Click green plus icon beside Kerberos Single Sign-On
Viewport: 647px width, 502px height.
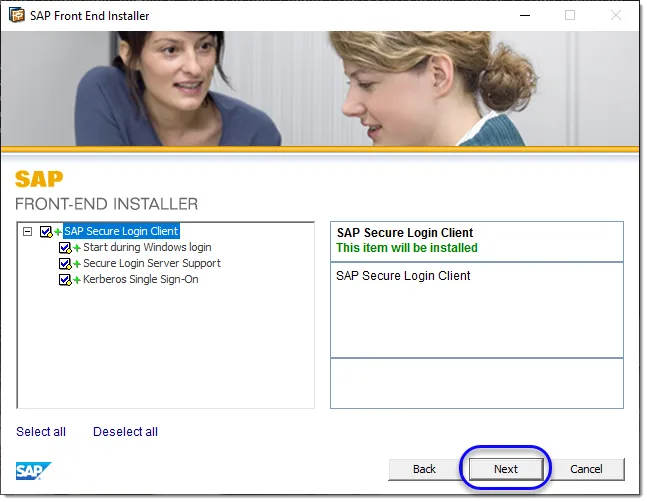(77, 280)
